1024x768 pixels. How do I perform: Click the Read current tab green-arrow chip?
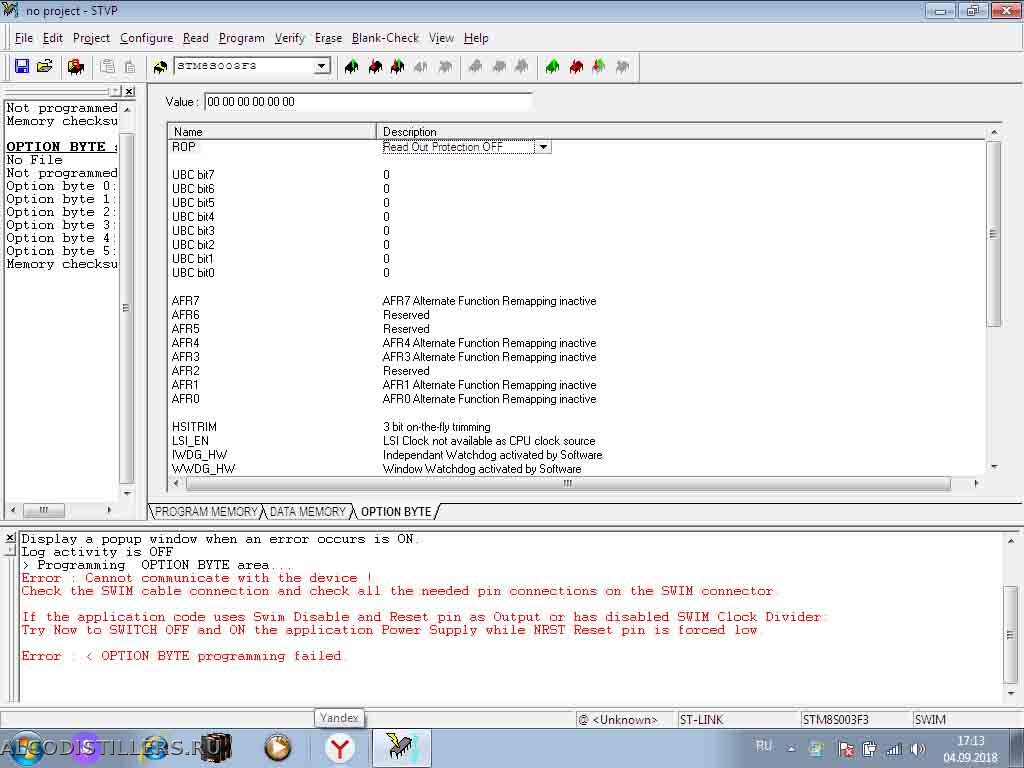click(351, 66)
